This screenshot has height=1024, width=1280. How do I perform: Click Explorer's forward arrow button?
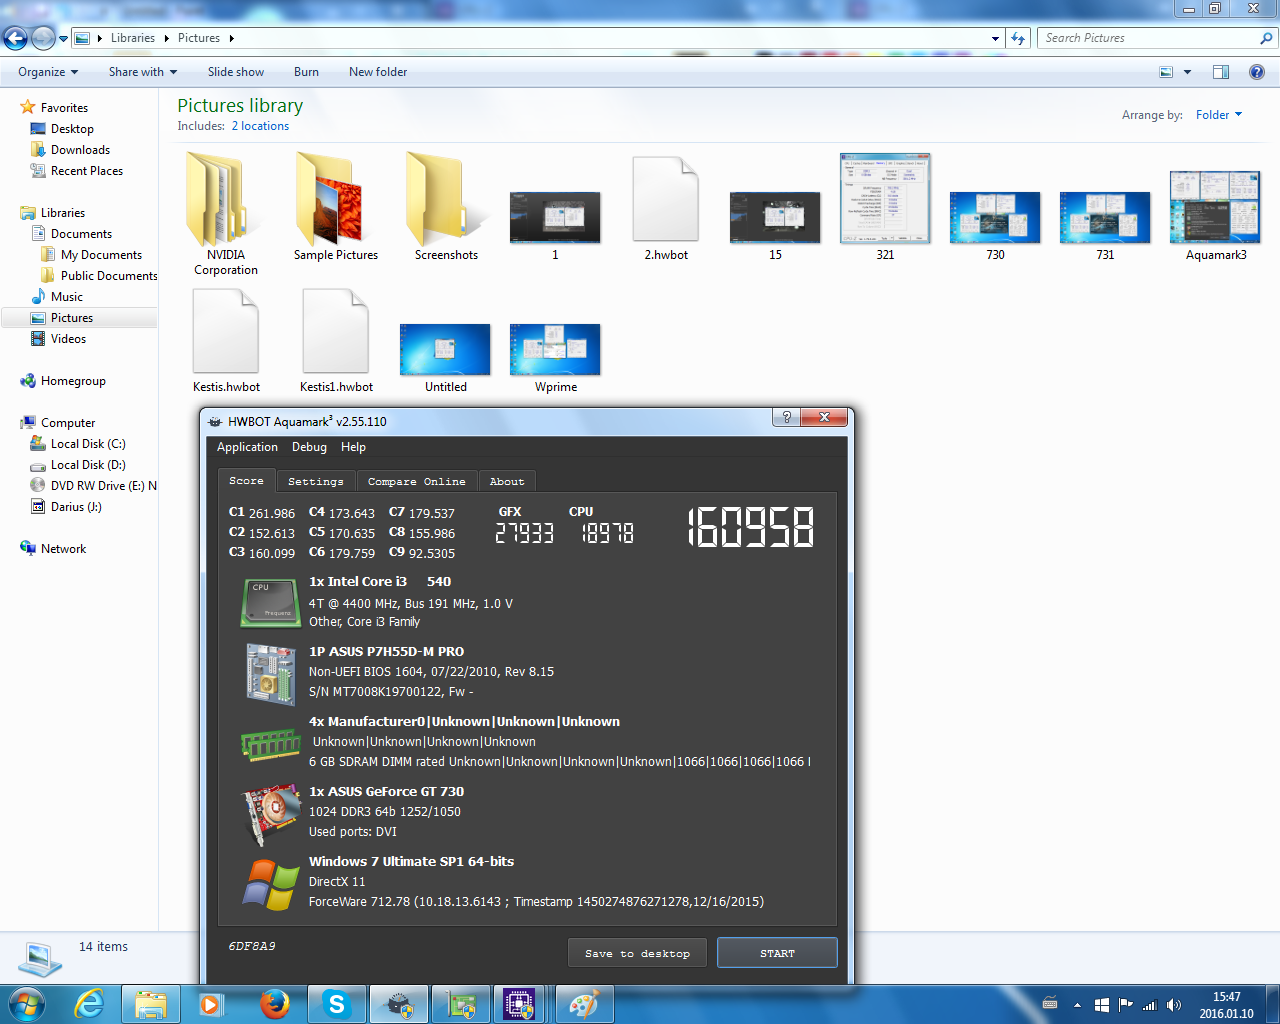click(x=43, y=38)
